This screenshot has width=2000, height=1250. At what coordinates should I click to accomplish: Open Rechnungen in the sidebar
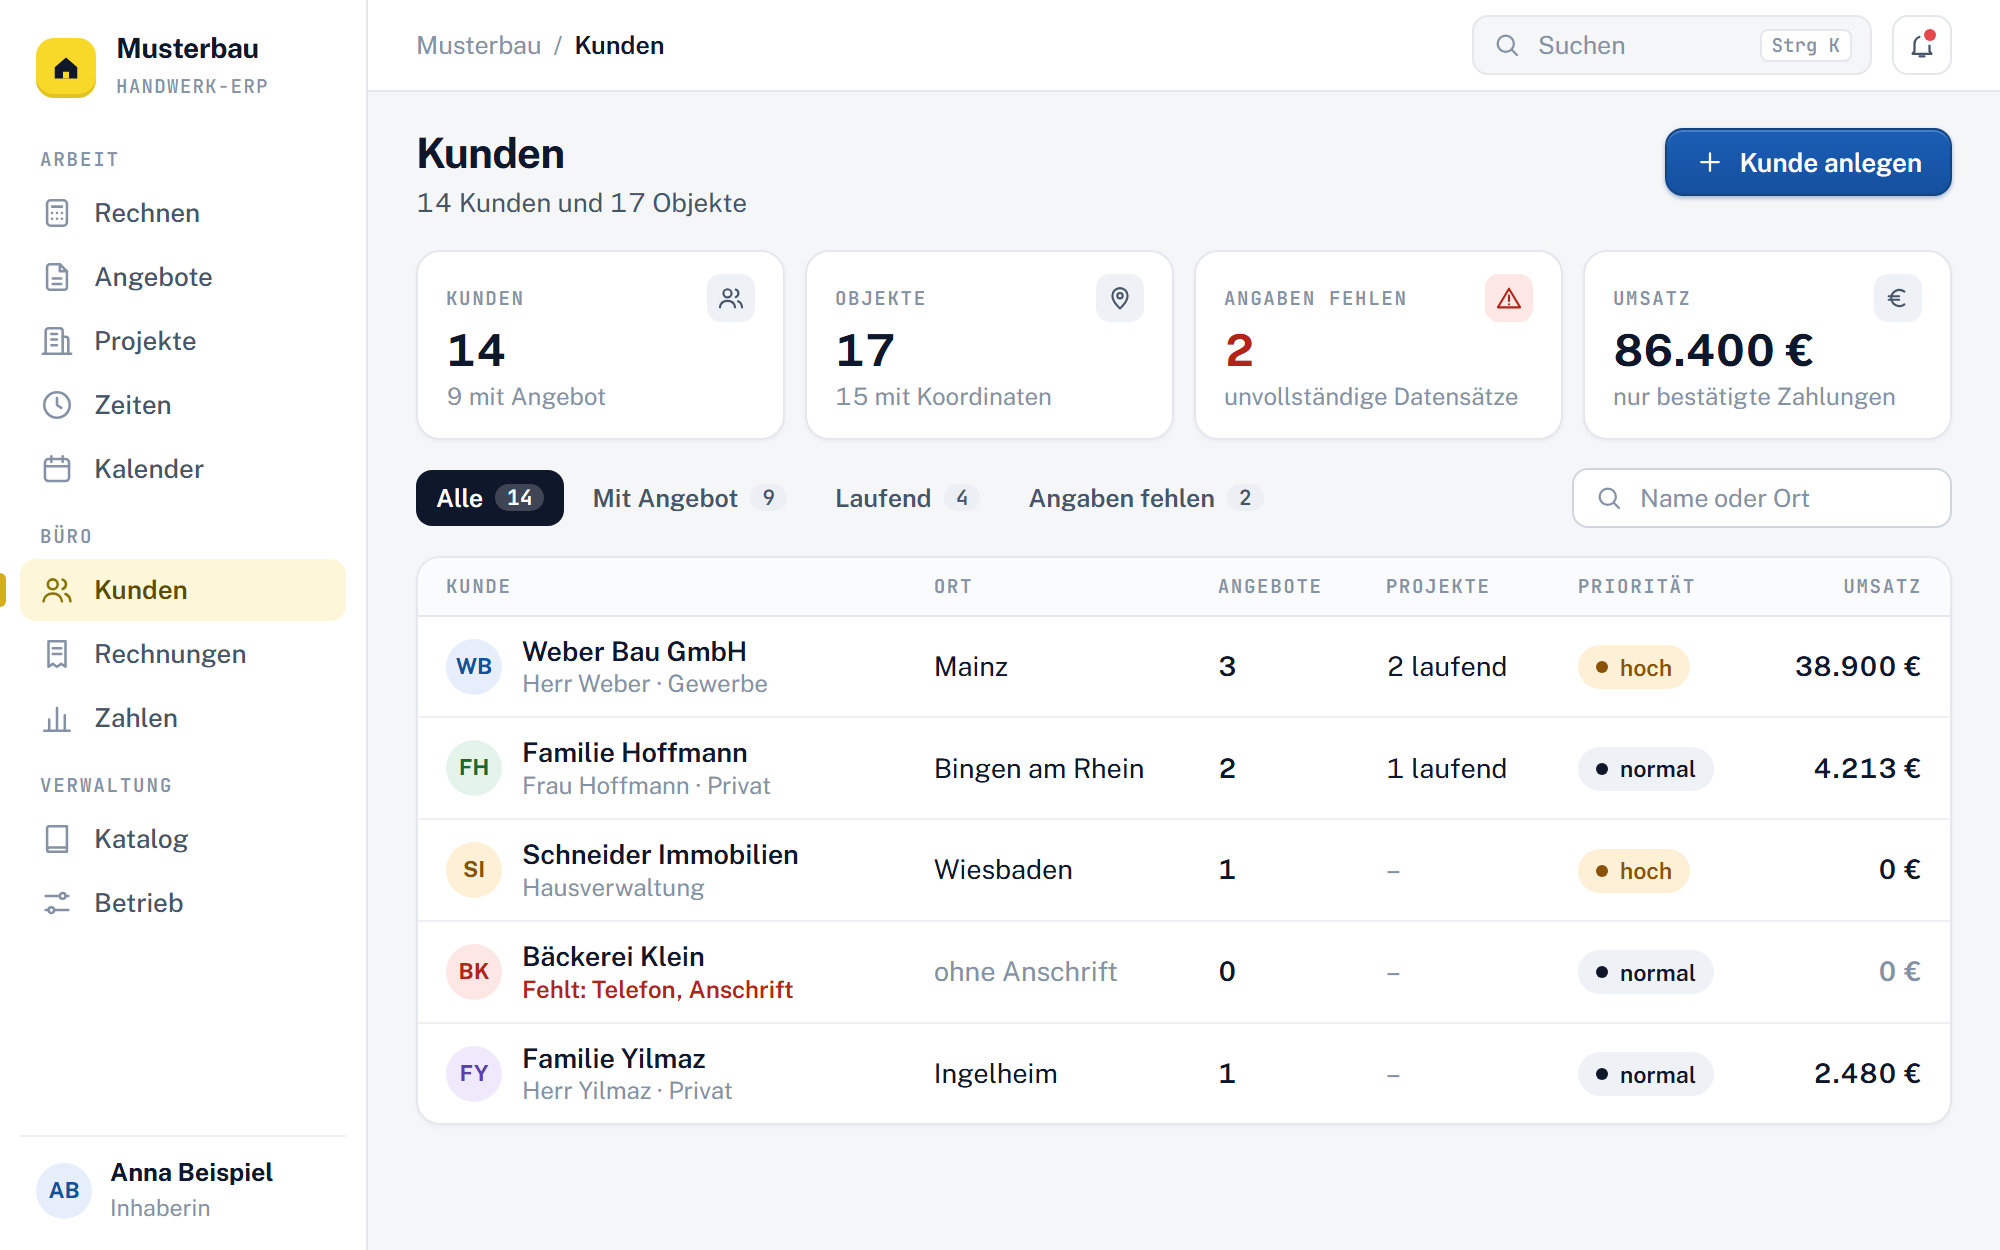point(183,654)
